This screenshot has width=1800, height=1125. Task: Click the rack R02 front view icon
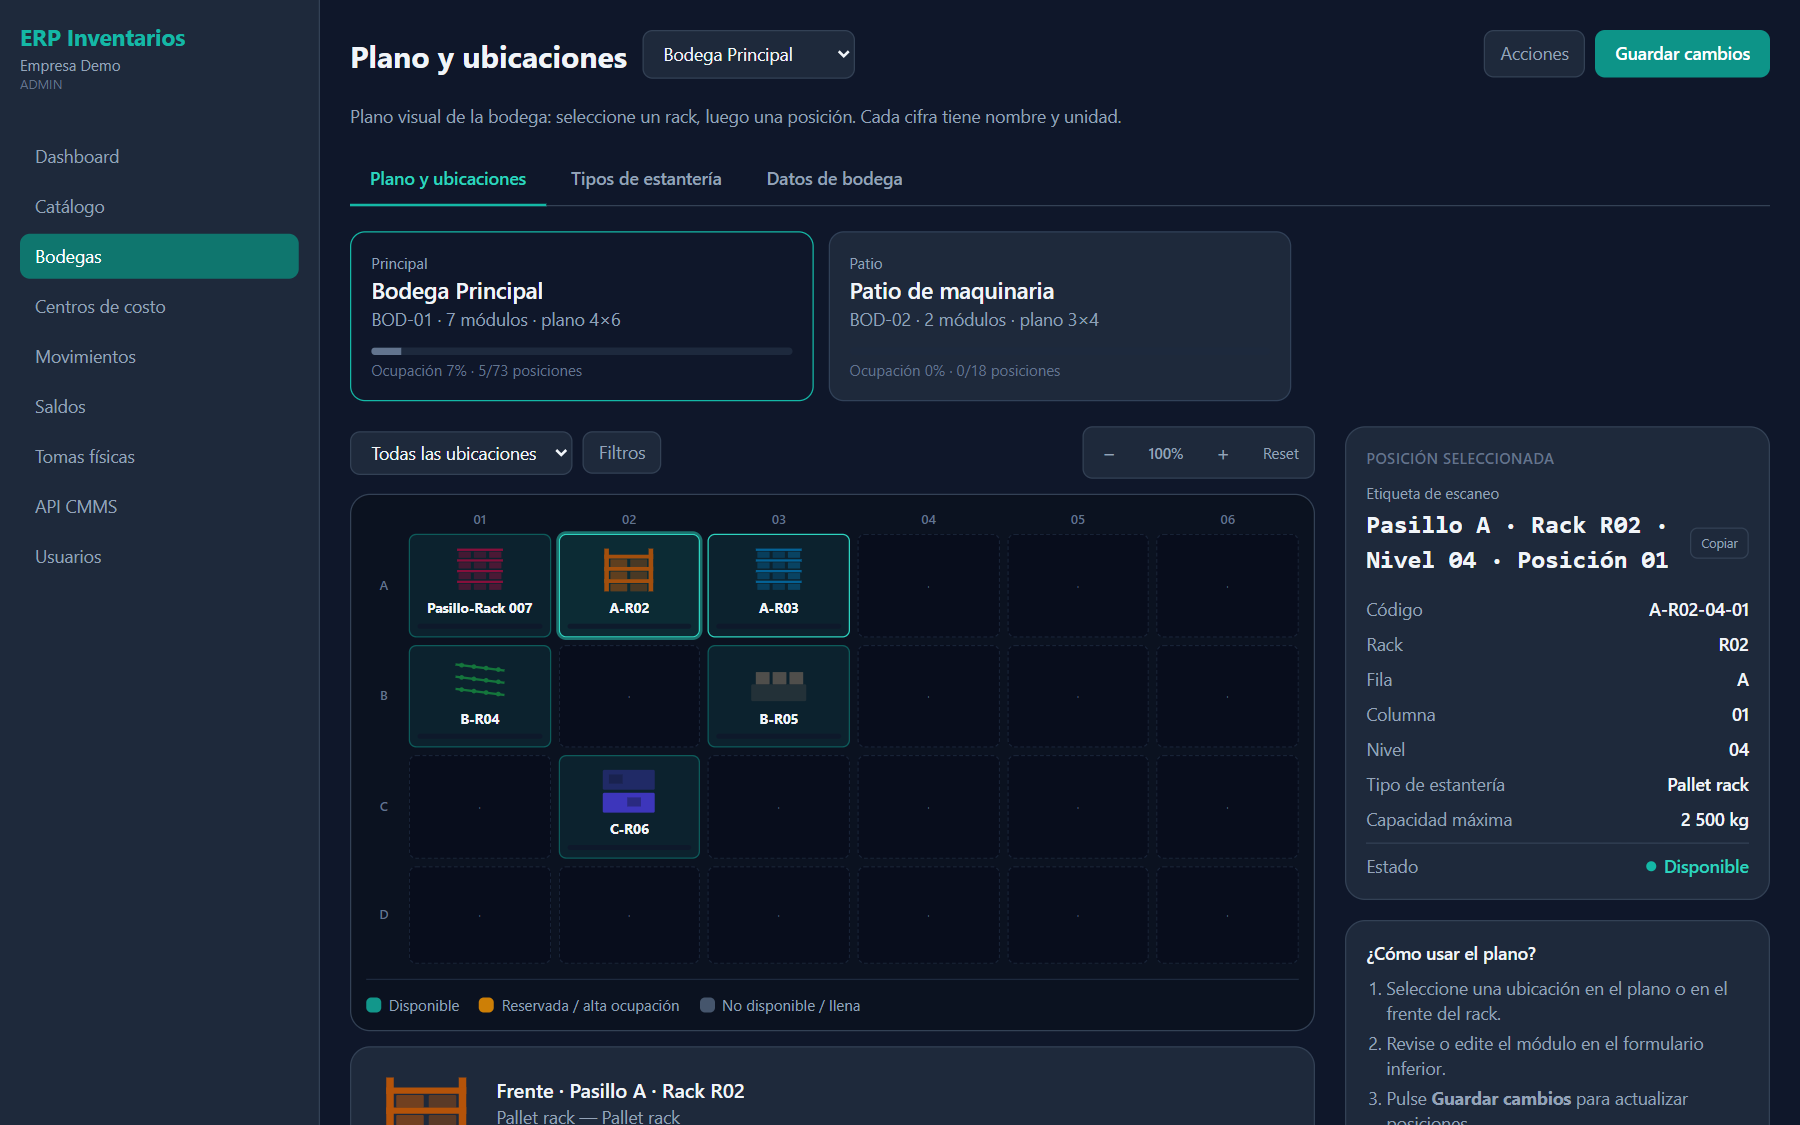tap(427, 1101)
